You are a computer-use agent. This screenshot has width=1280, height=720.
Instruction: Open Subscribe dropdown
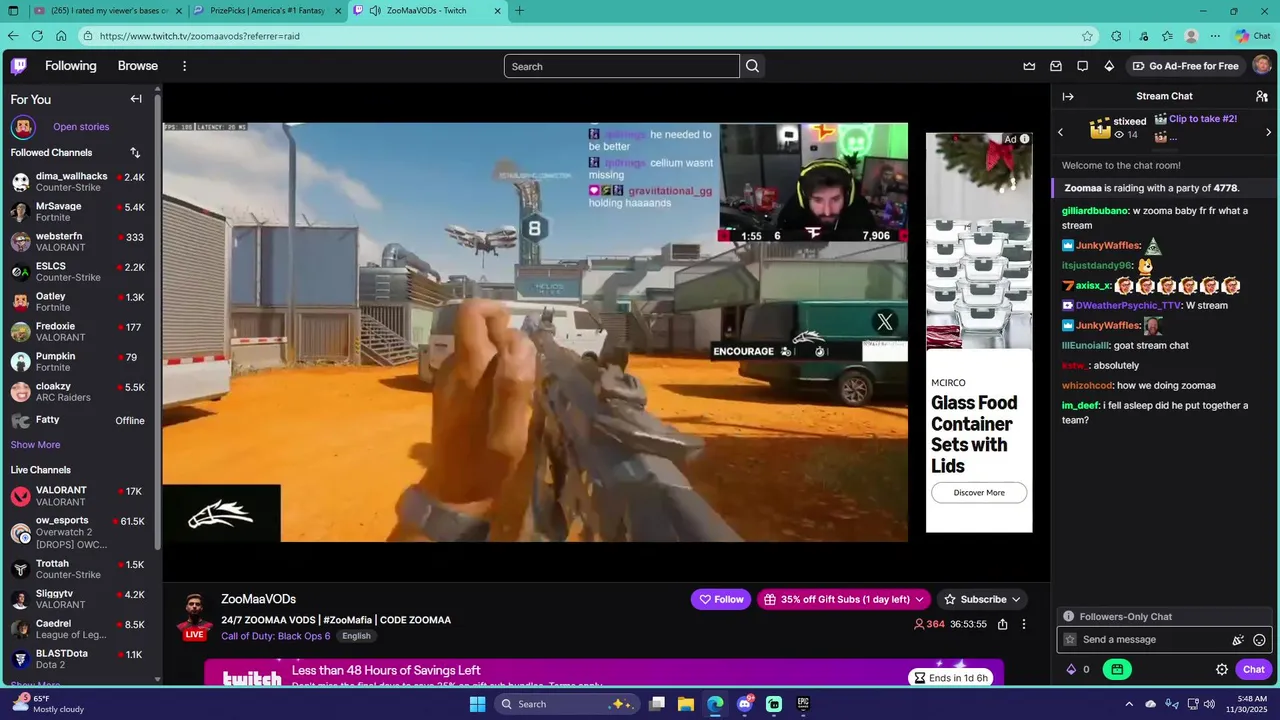click(x=984, y=599)
